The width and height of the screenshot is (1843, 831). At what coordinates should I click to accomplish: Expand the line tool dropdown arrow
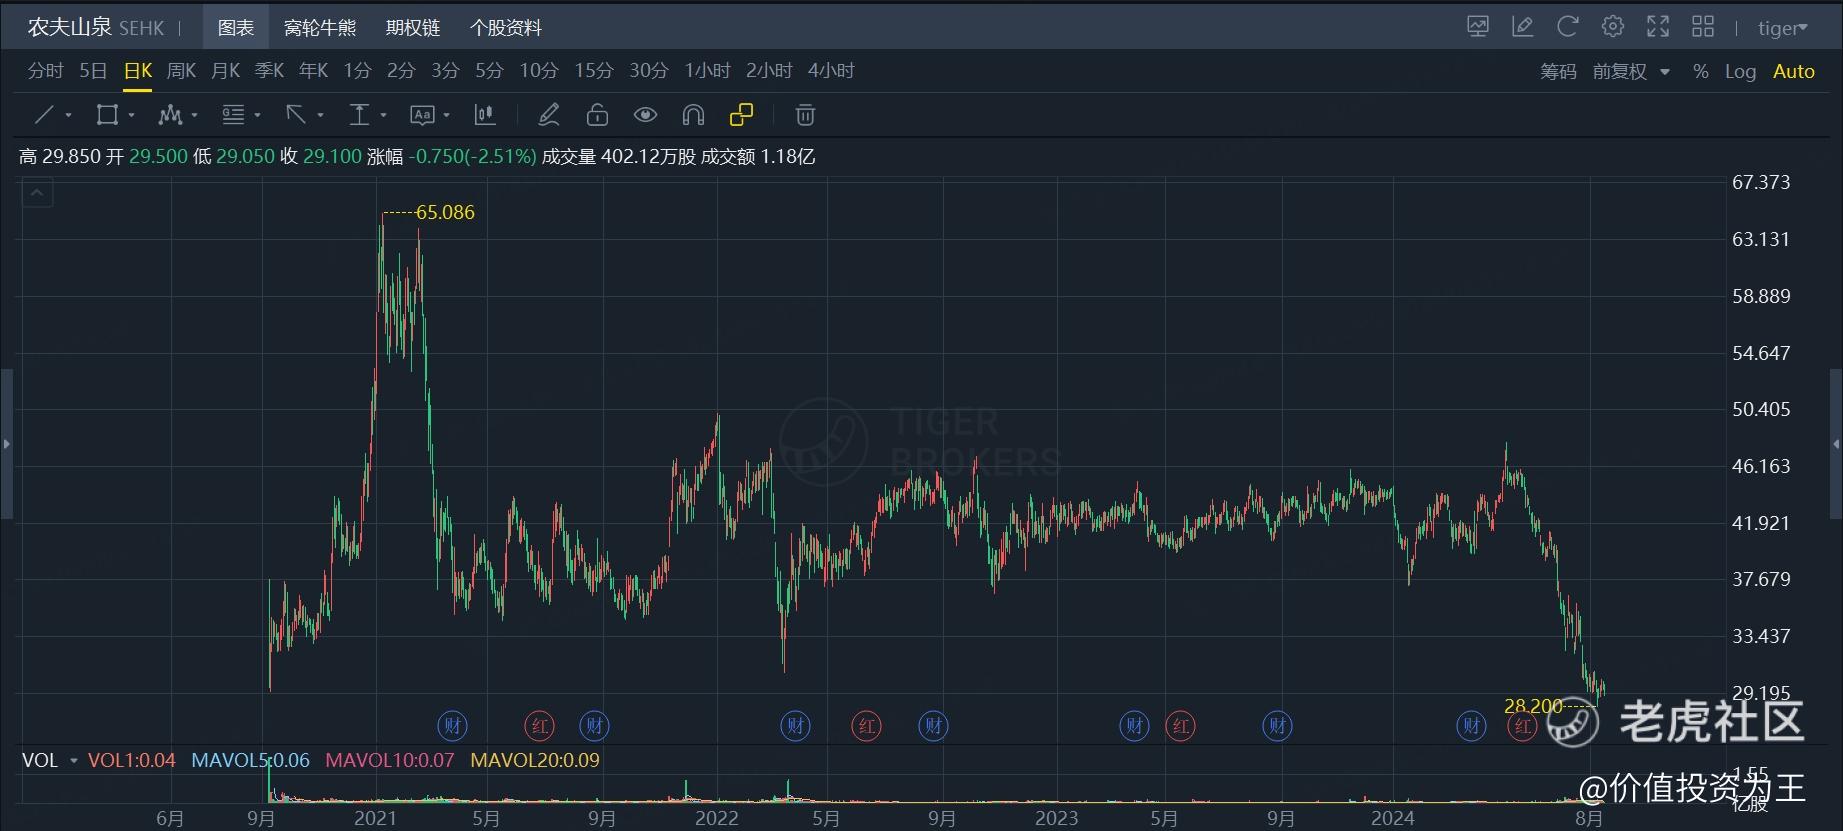point(69,116)
